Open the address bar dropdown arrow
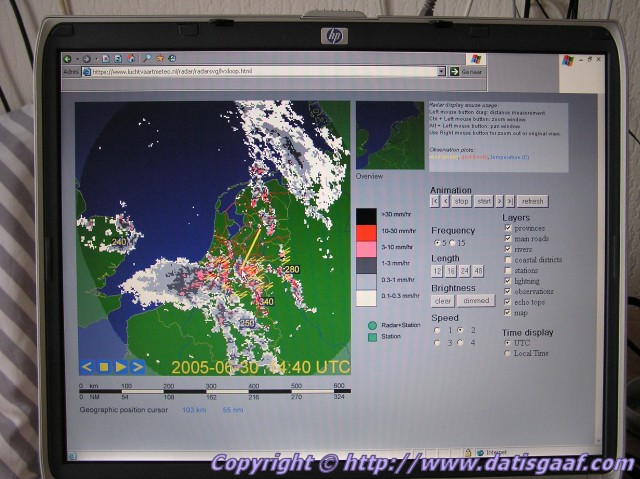Viewport: 640px width, 479px height. click(441, 72)
